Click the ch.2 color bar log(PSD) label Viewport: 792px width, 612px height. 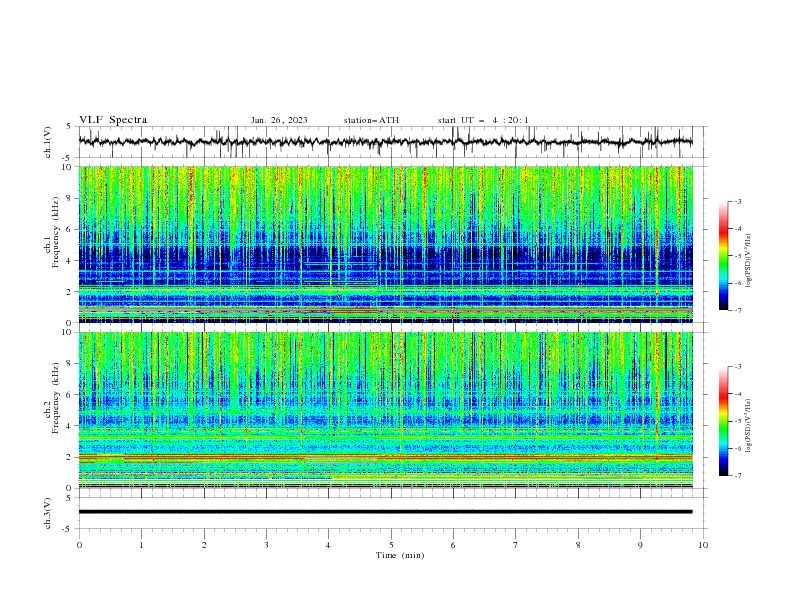point(749,427)
